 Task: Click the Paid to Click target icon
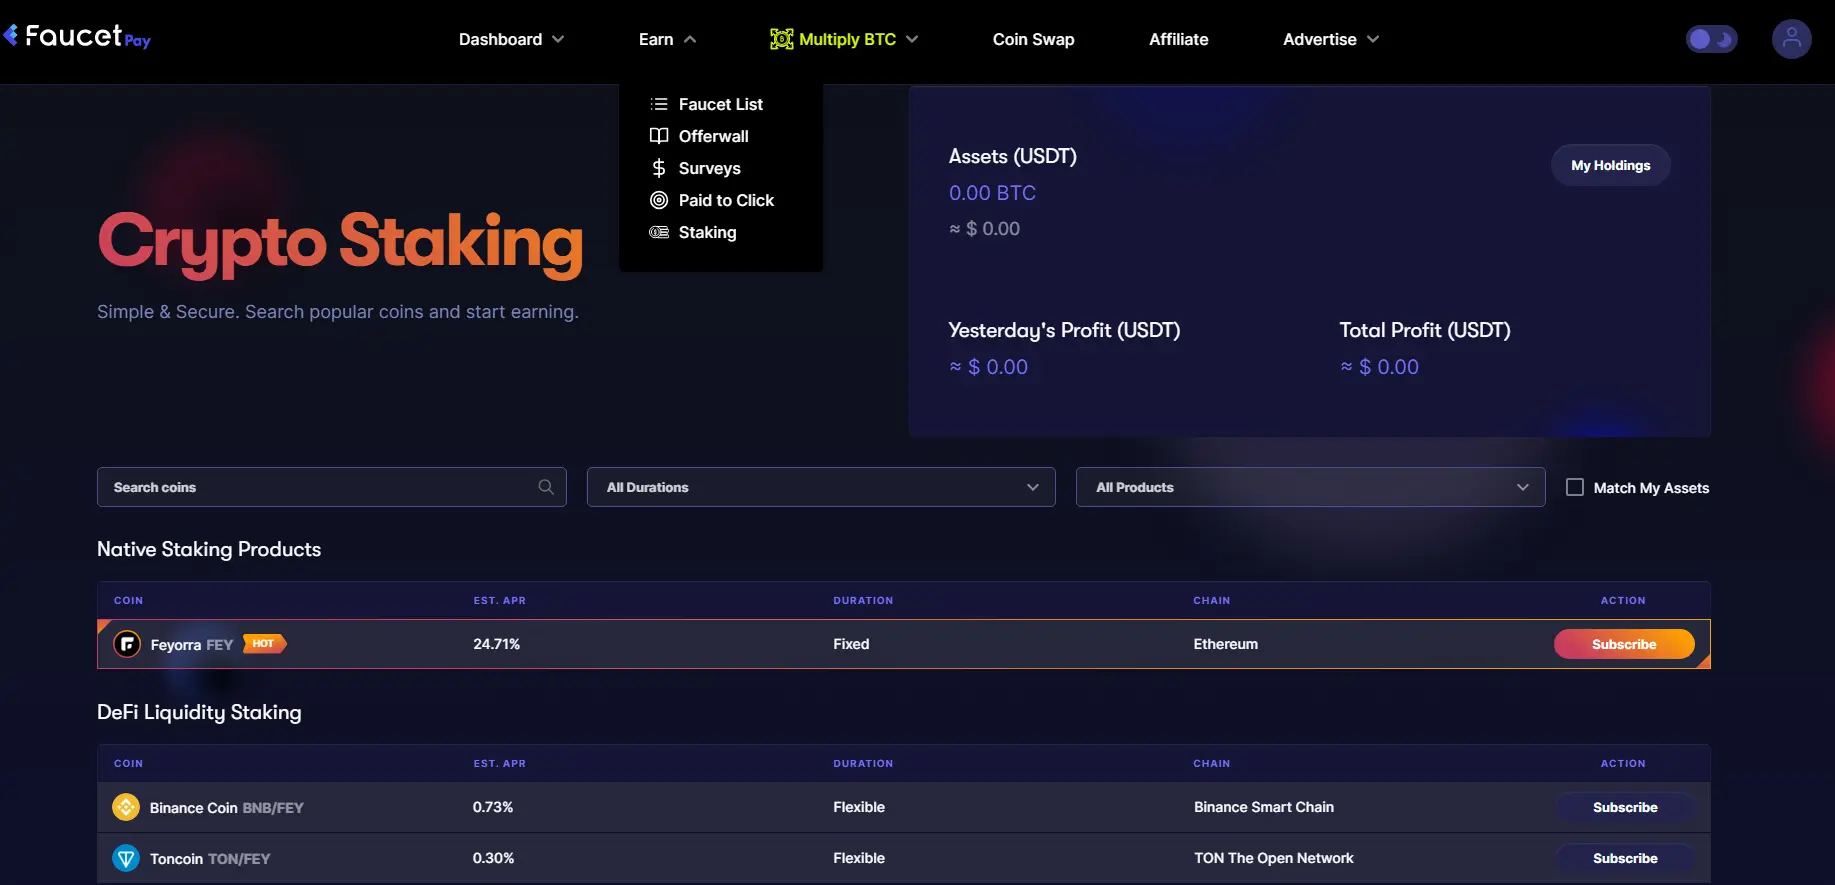659,200
